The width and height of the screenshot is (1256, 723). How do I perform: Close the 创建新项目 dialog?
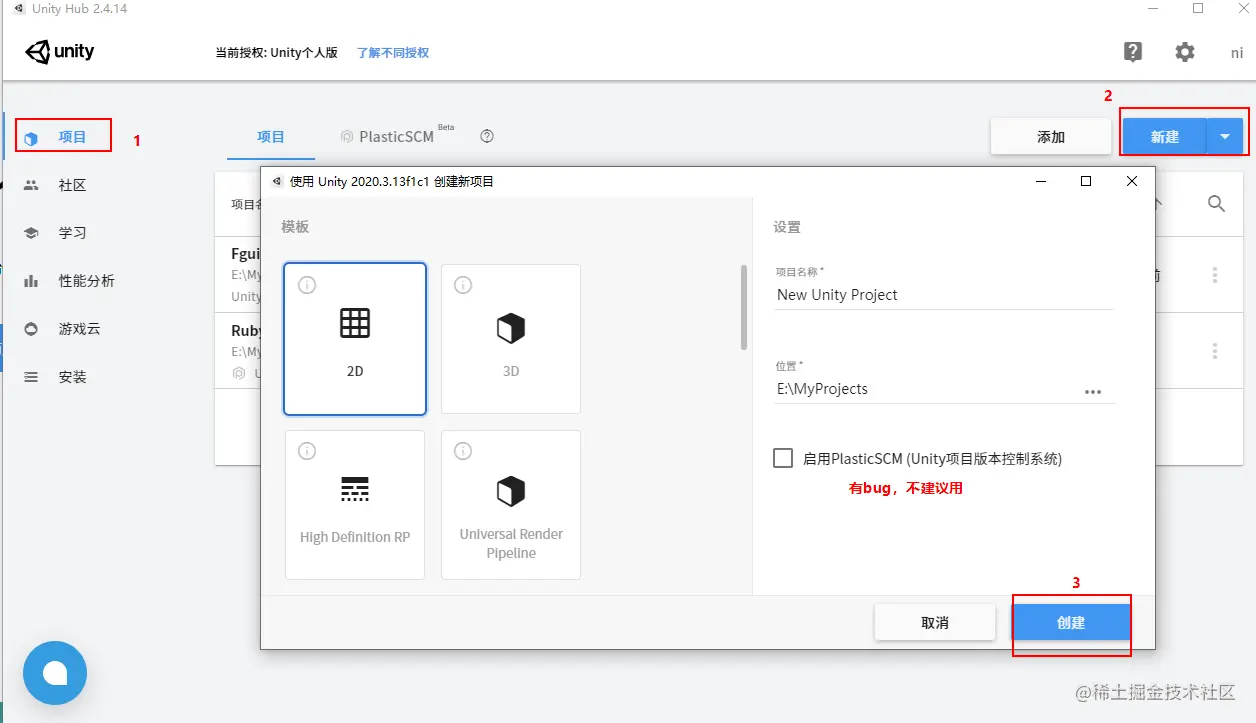pyautogui.click(x=1132, y=181)
